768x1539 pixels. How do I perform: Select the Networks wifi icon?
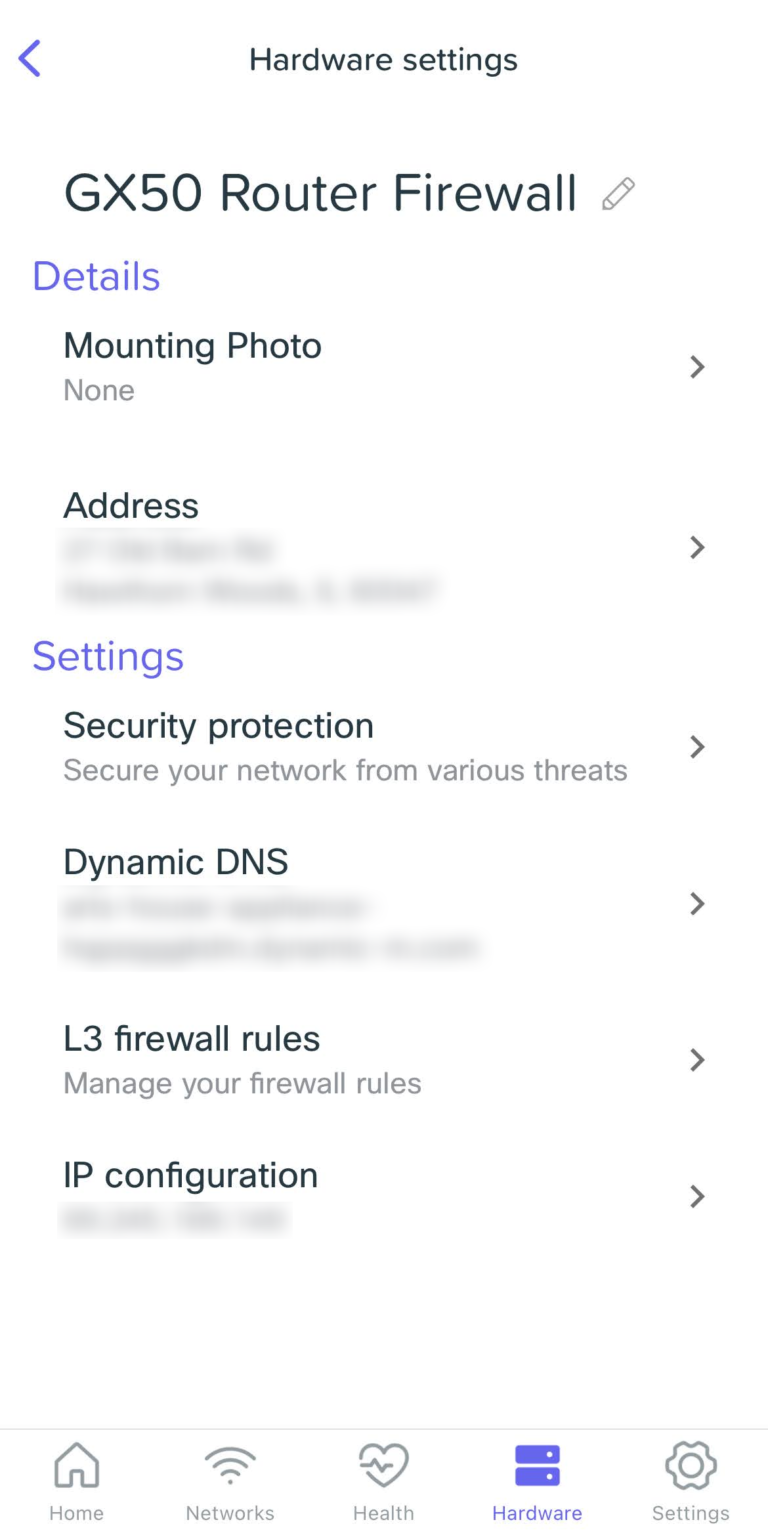230,1465
